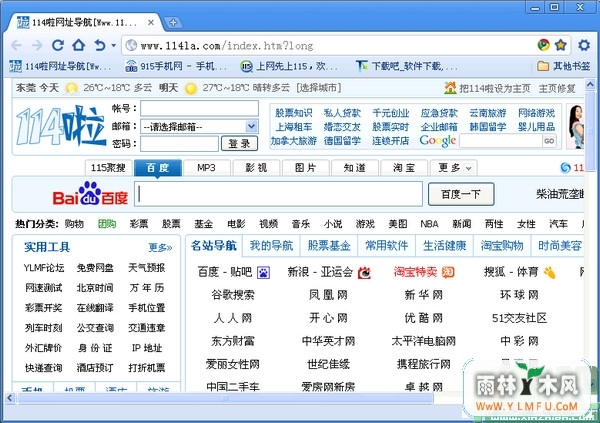Go back with the browser back arrow
The height and width of the screenshot is (423, 600).
pos(16,46)
